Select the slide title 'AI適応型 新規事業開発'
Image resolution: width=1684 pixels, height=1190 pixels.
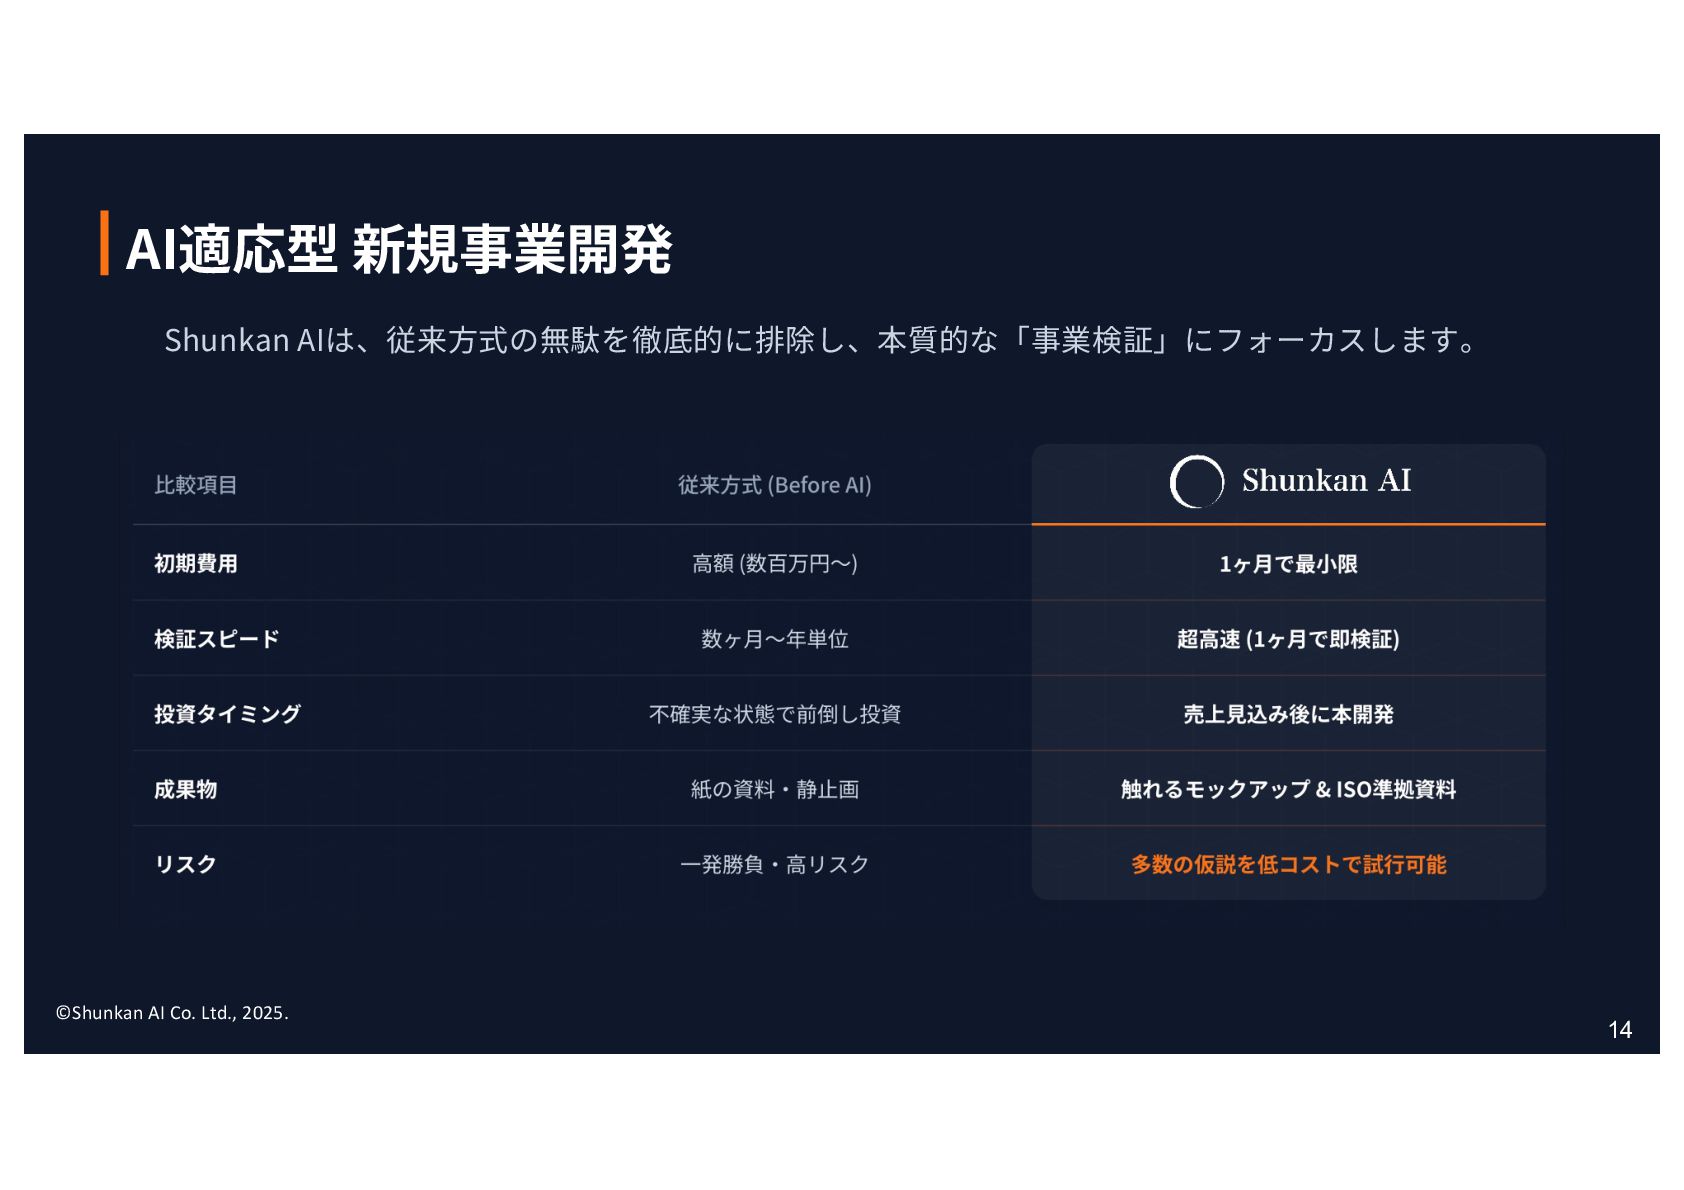coord(399,248)
